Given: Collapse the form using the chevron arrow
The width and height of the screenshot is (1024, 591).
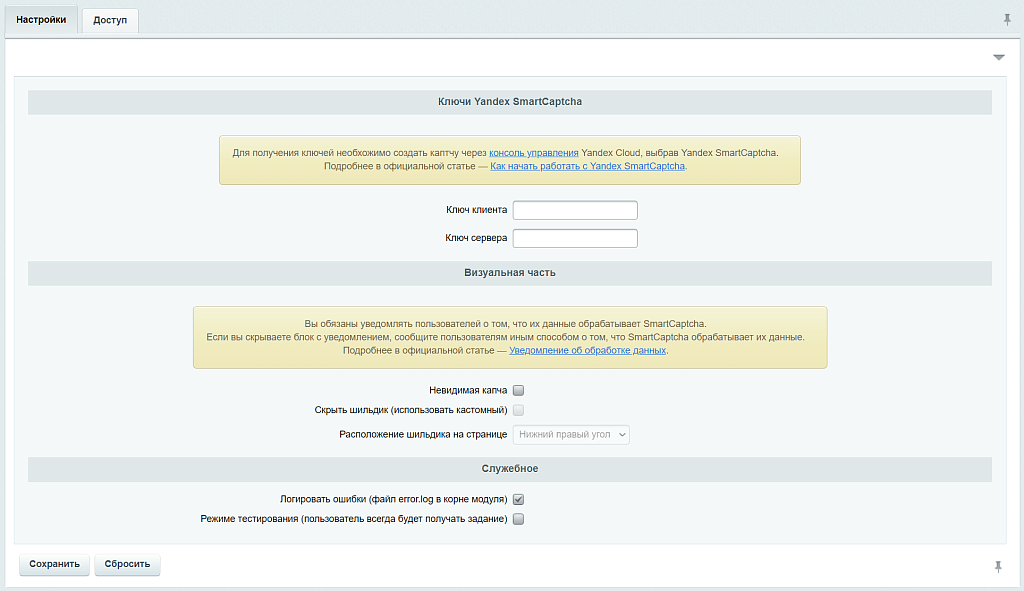Looking at the screenshot, I should 997,58.
